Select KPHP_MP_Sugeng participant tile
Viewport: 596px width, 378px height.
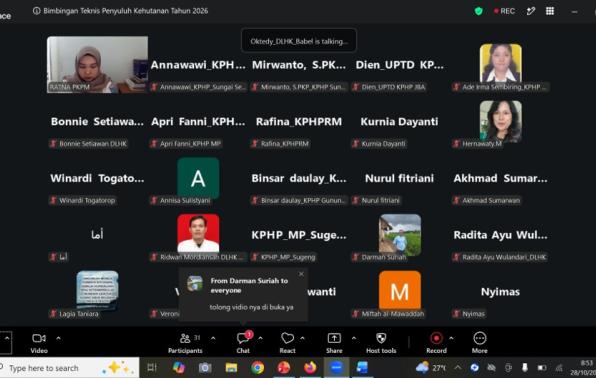pos(299,235)
